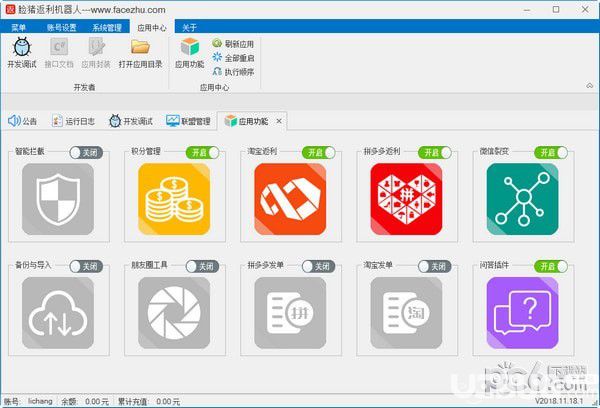
Task: Open the 开发调试 bug icon in ribbon
Action: pos(22,47)
